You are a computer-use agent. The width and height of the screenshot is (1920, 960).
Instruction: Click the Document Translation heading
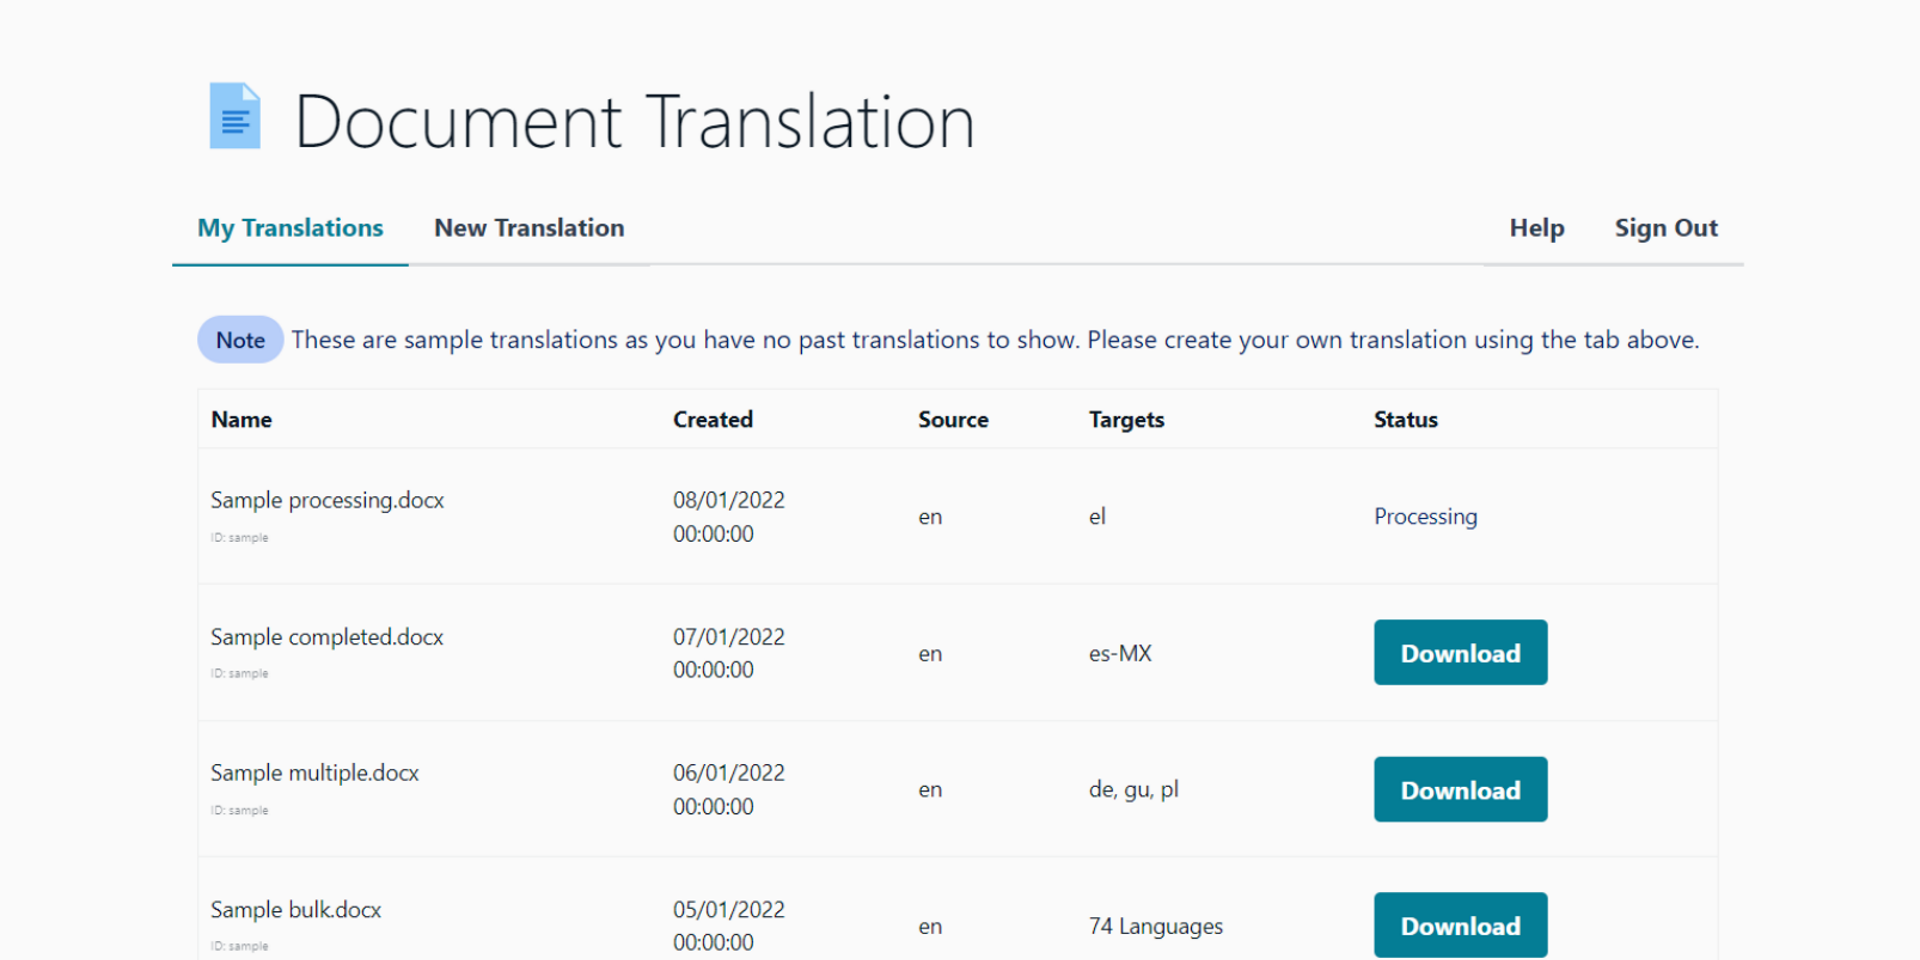[634, 122]
